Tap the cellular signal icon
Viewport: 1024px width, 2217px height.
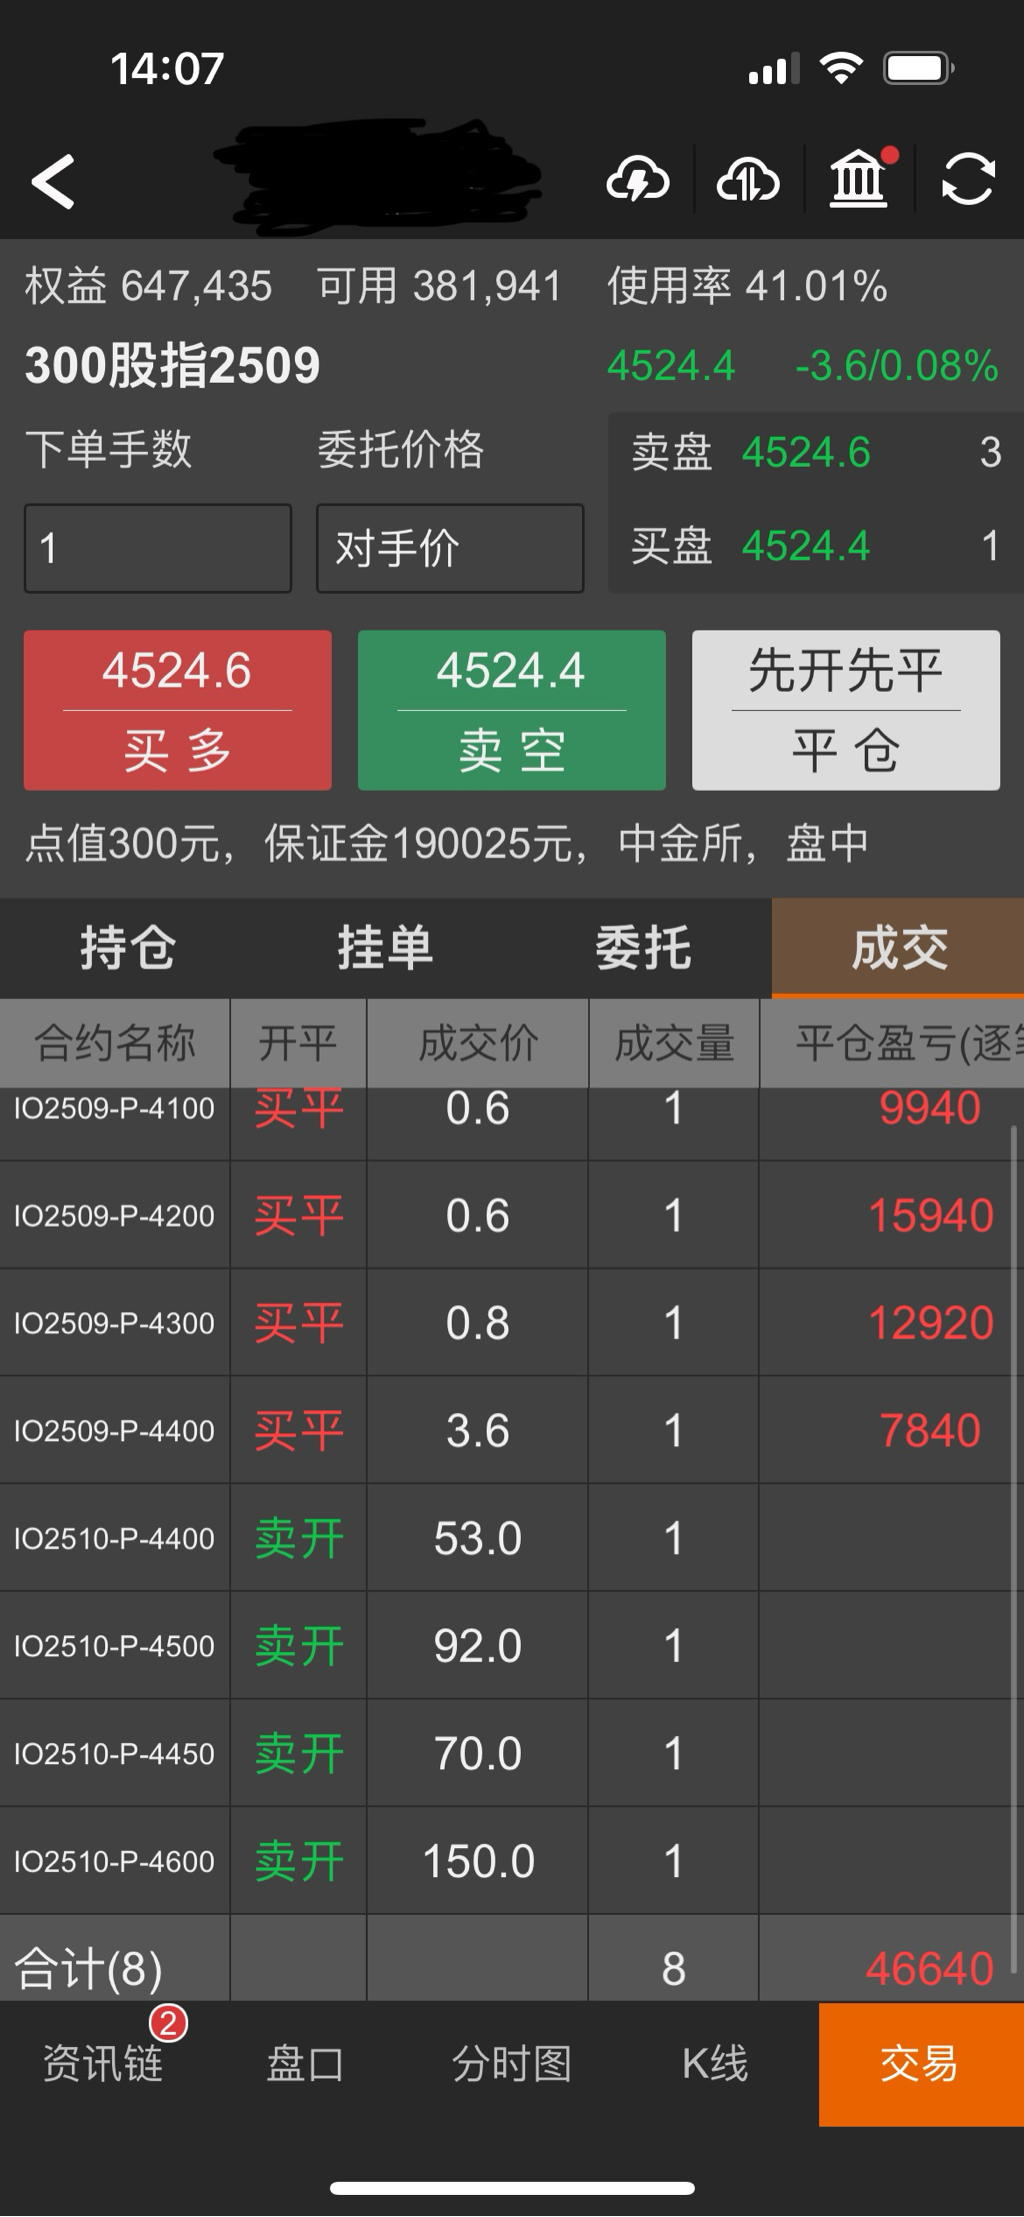pos(774,69)
